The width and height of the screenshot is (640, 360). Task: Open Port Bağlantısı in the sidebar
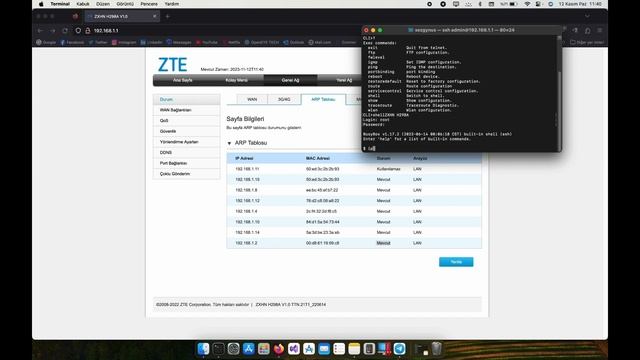coord(187,163)
